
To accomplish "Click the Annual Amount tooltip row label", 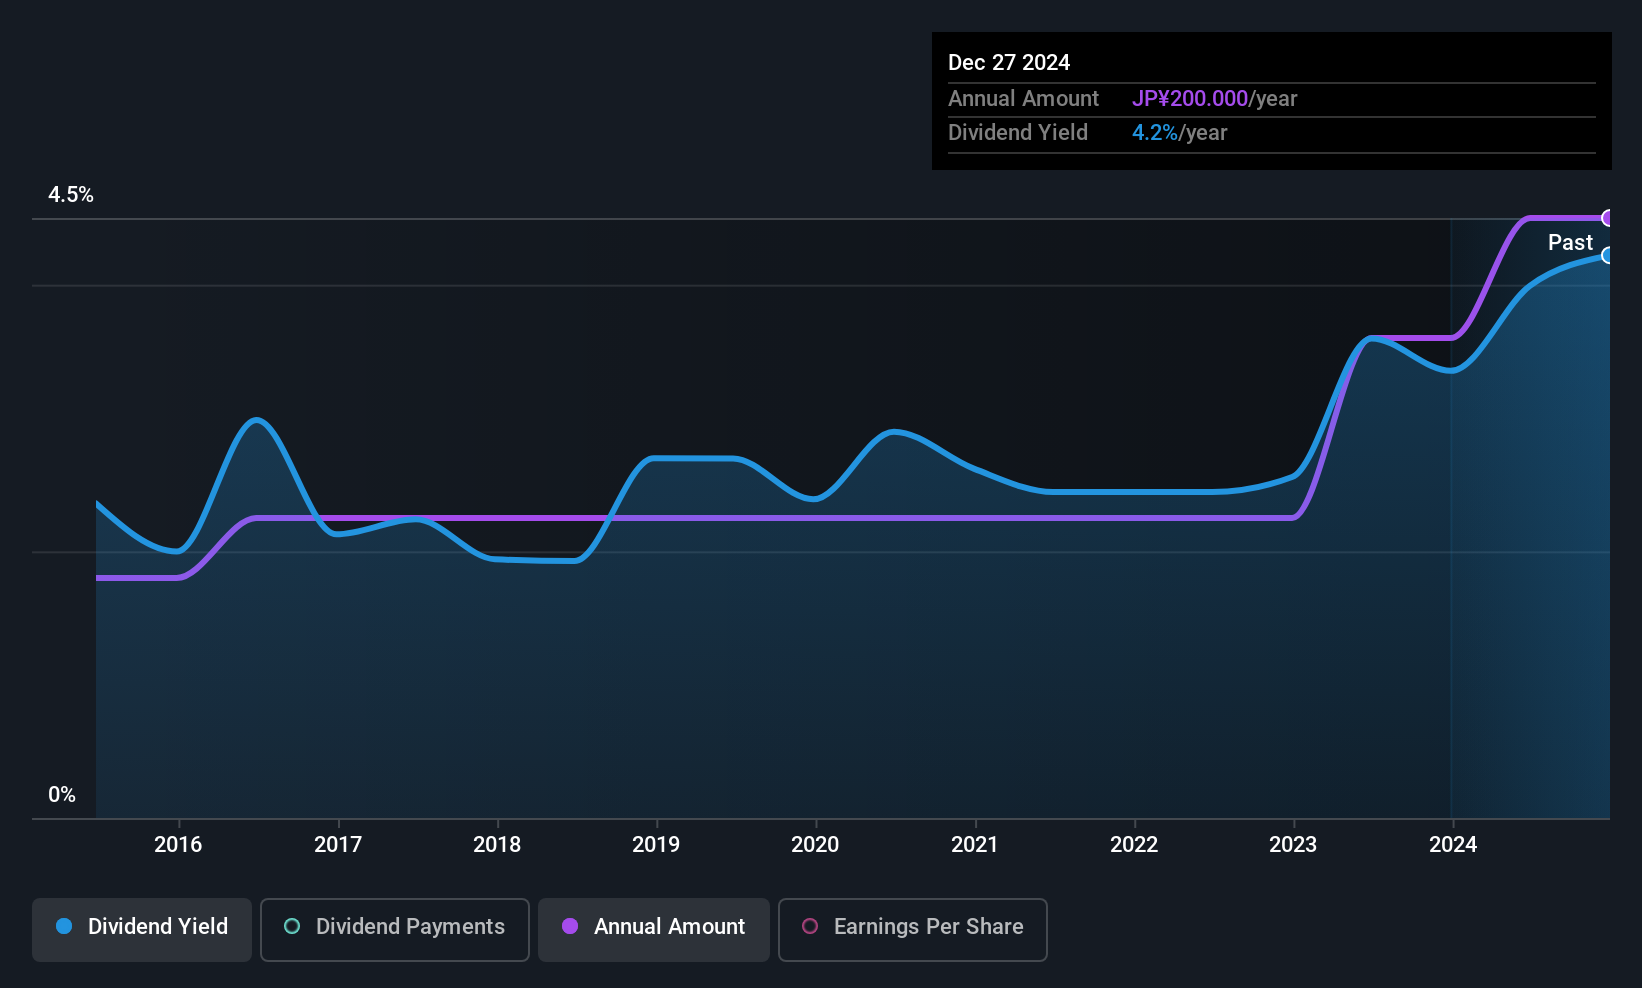I will point(1023,98).
